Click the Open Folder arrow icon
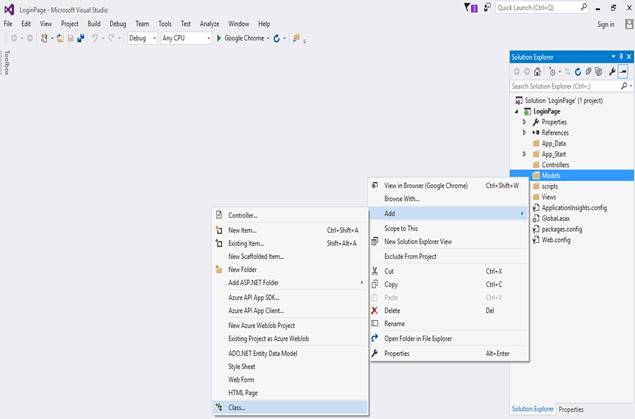The image size is (635, 419). coord(375,338)
